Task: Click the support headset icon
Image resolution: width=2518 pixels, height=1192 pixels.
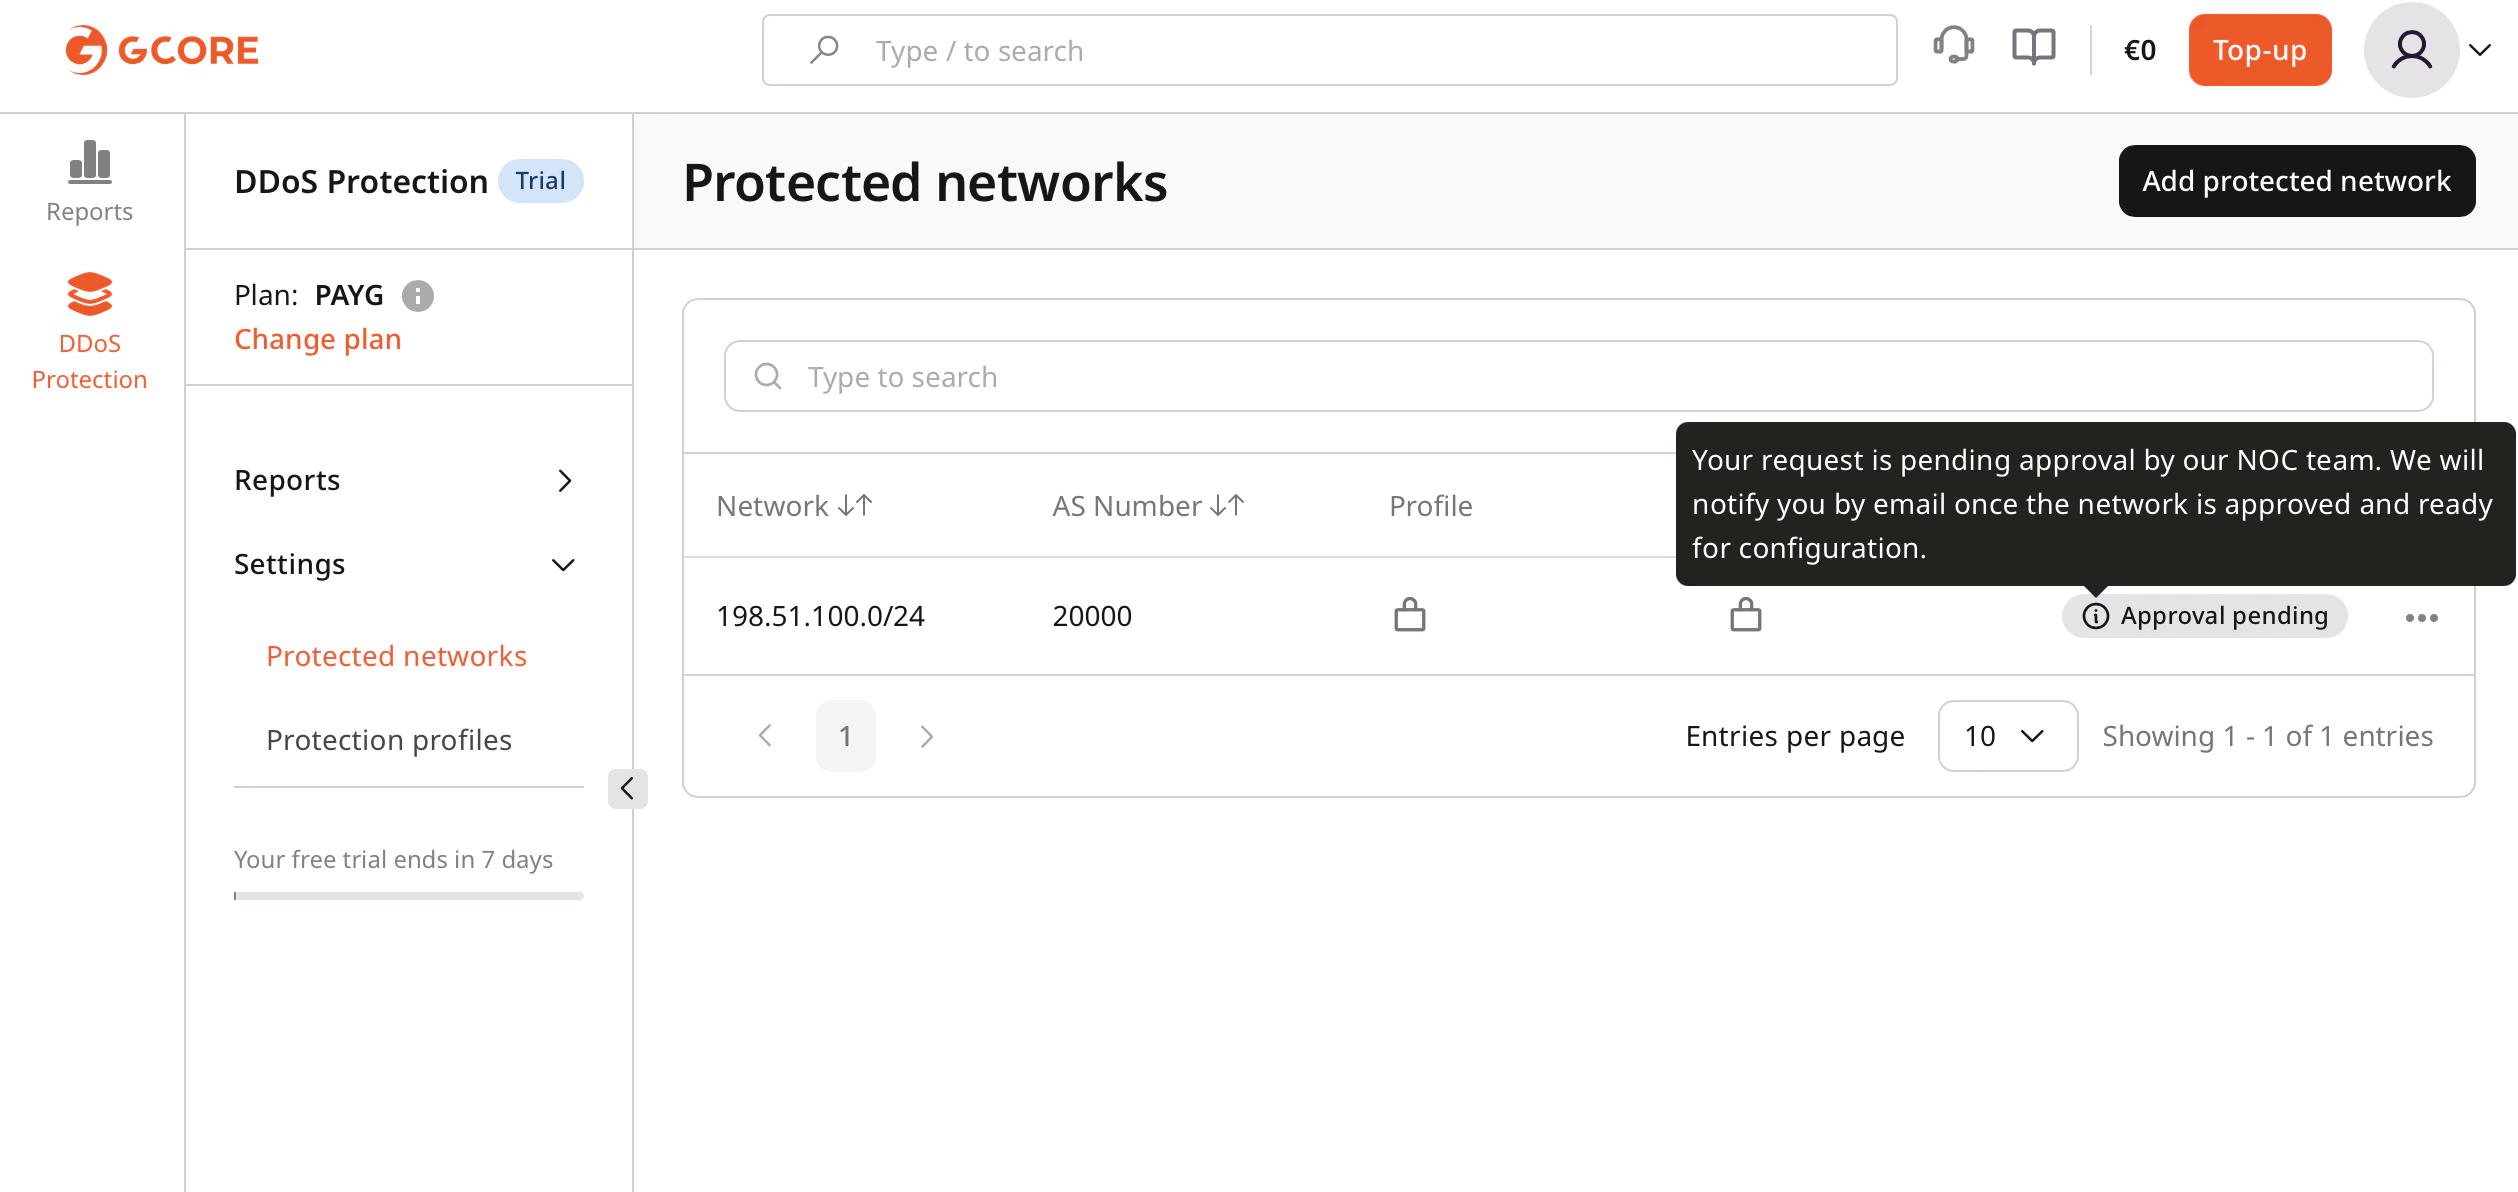Action: point(1955,46)
